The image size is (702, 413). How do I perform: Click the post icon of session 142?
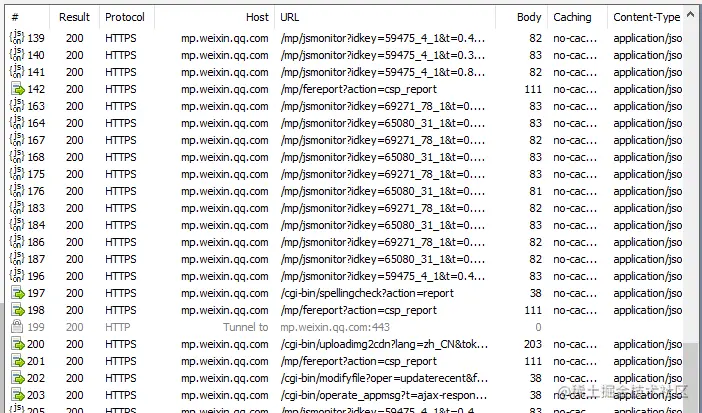[x=17, y=89]
